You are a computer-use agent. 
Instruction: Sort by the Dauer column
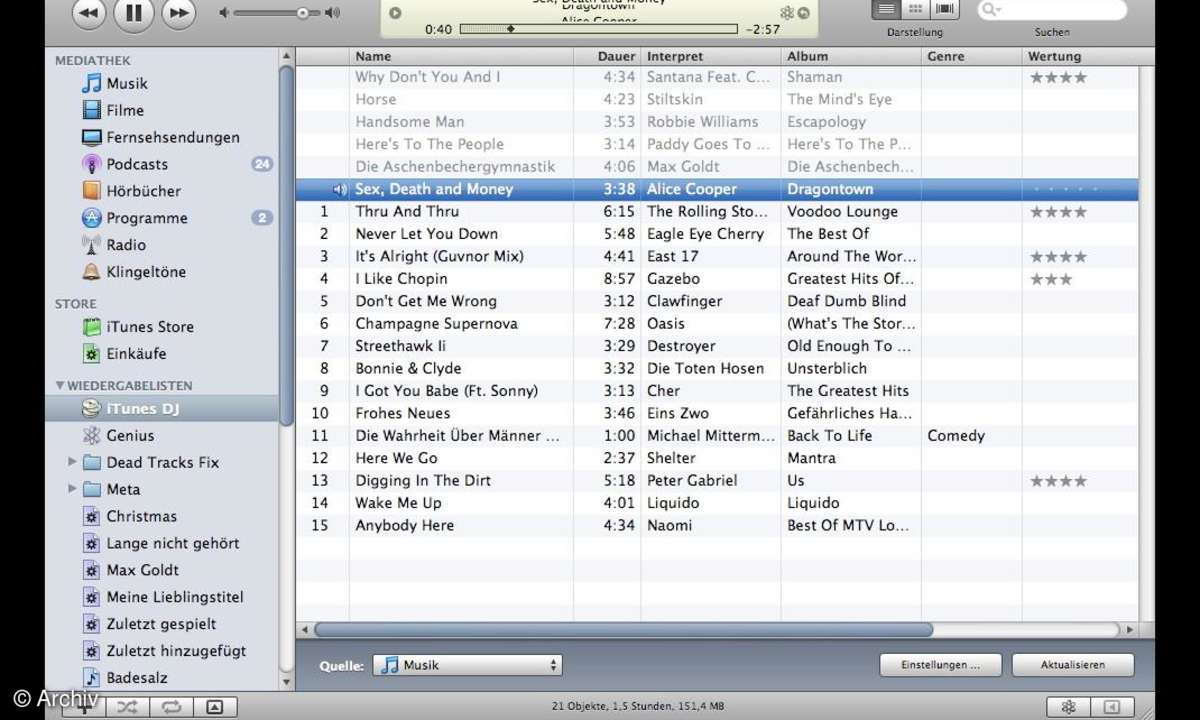(607, 56)
